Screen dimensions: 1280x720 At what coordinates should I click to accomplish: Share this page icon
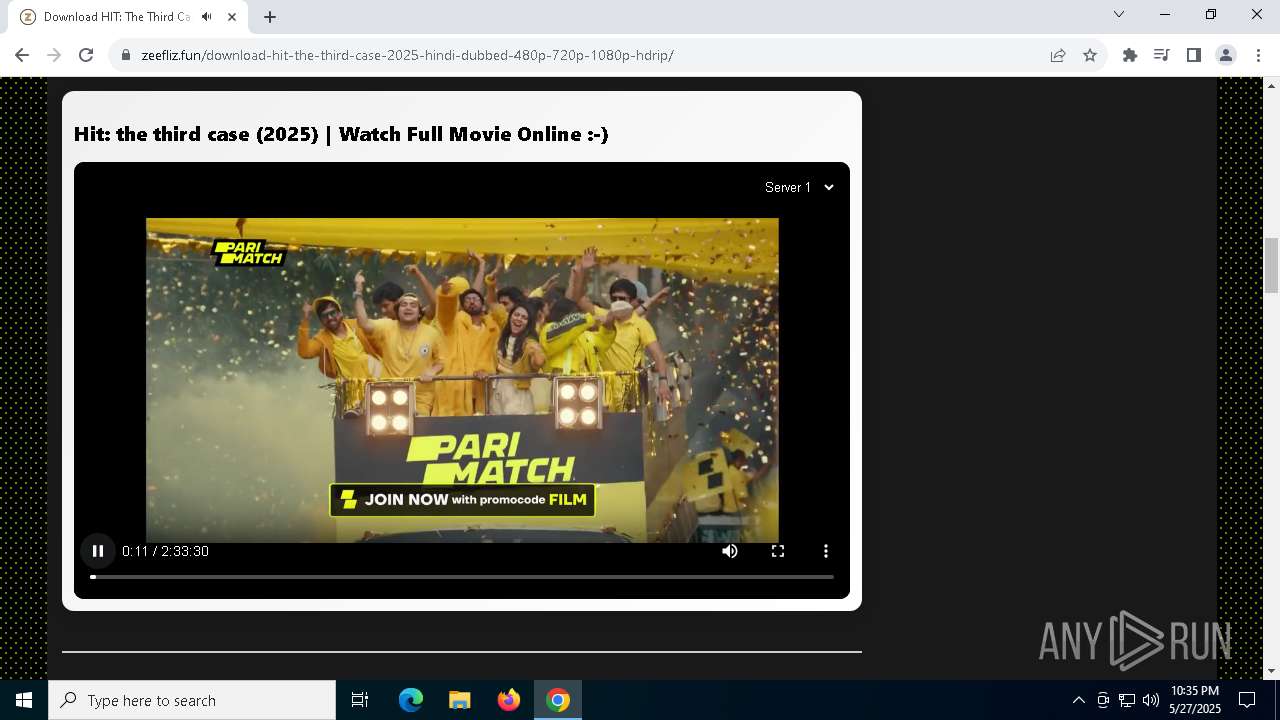tap(1058, 55)
